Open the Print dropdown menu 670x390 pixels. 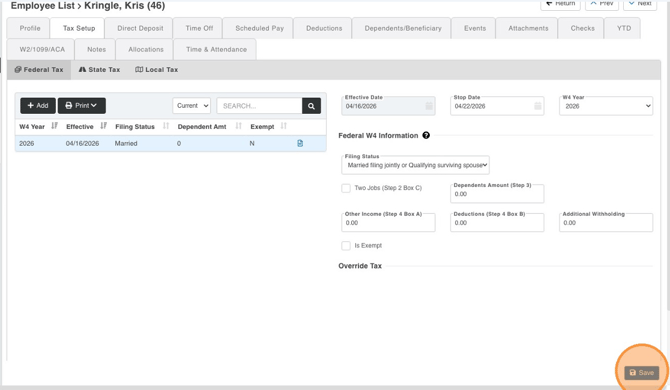(x=82, y=106)
